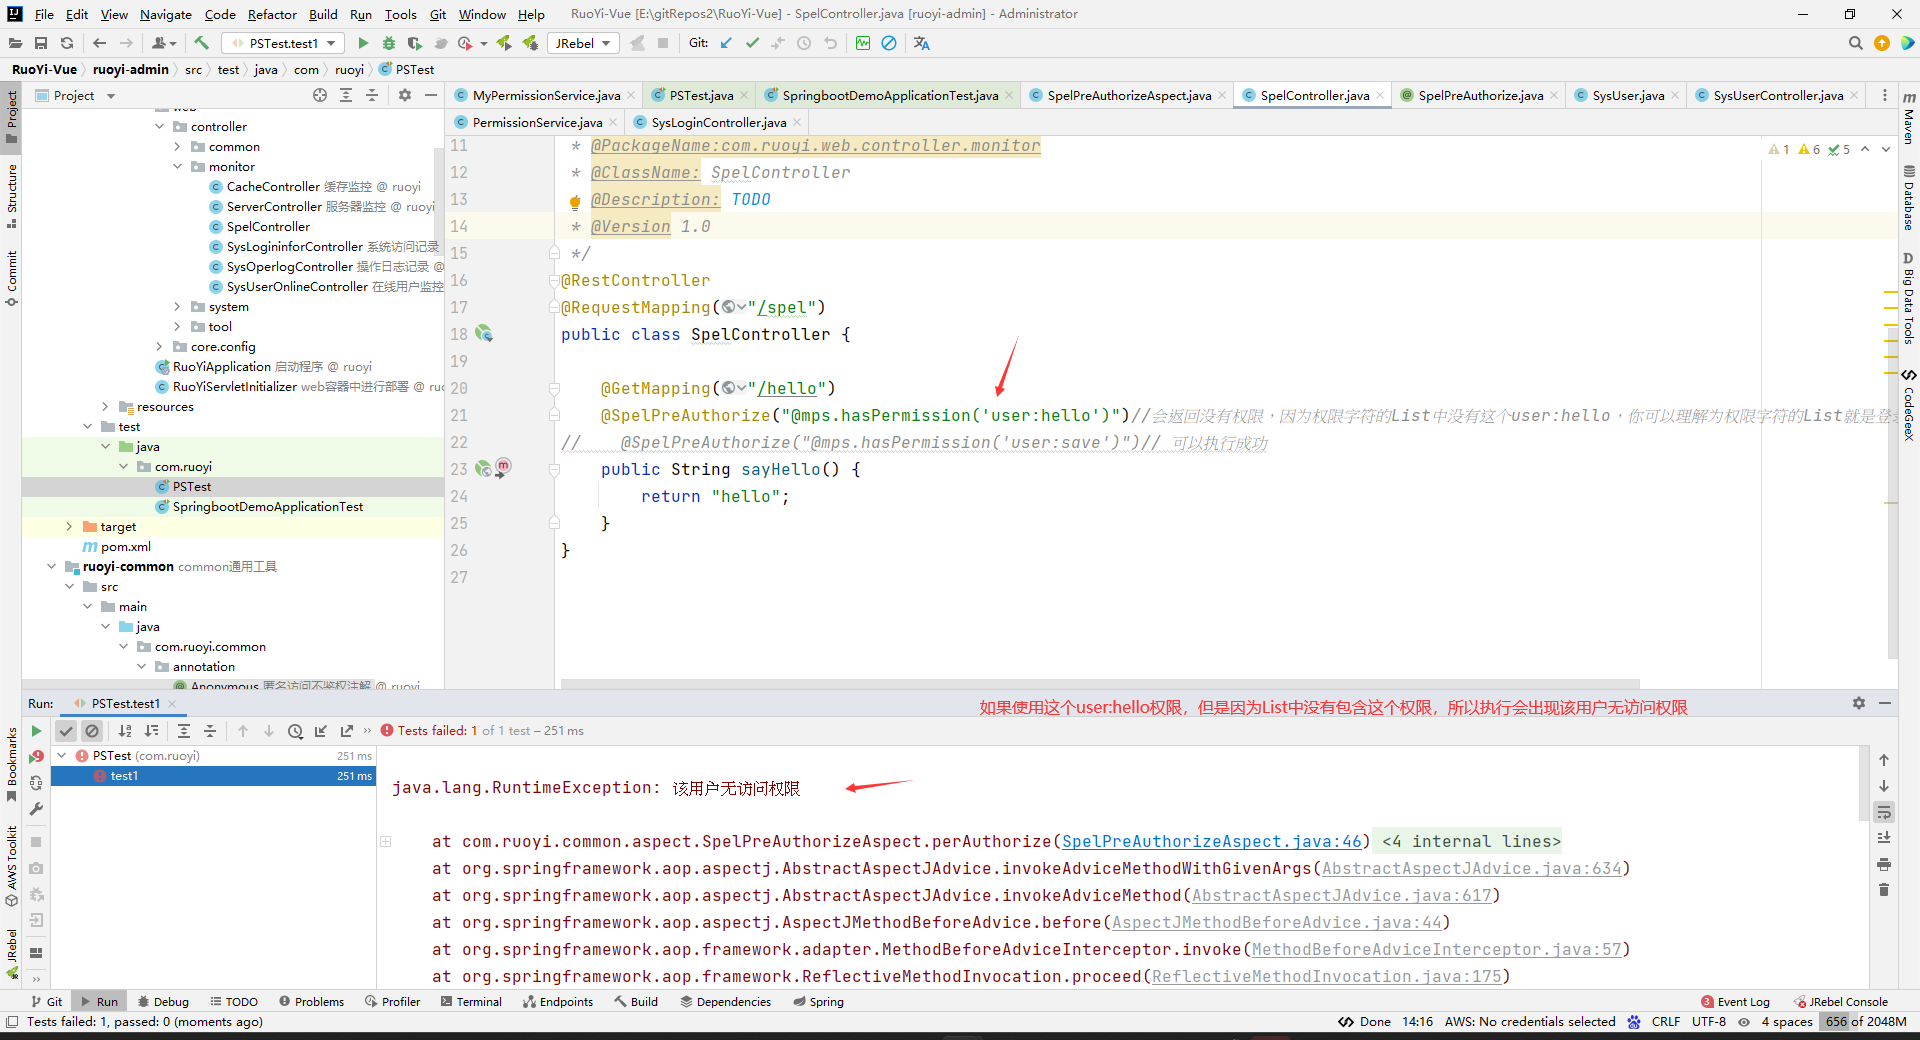The height and width of the screenshot is (1040, 1920).
Task: Open Run panel settings gear
Action: 1859,704
